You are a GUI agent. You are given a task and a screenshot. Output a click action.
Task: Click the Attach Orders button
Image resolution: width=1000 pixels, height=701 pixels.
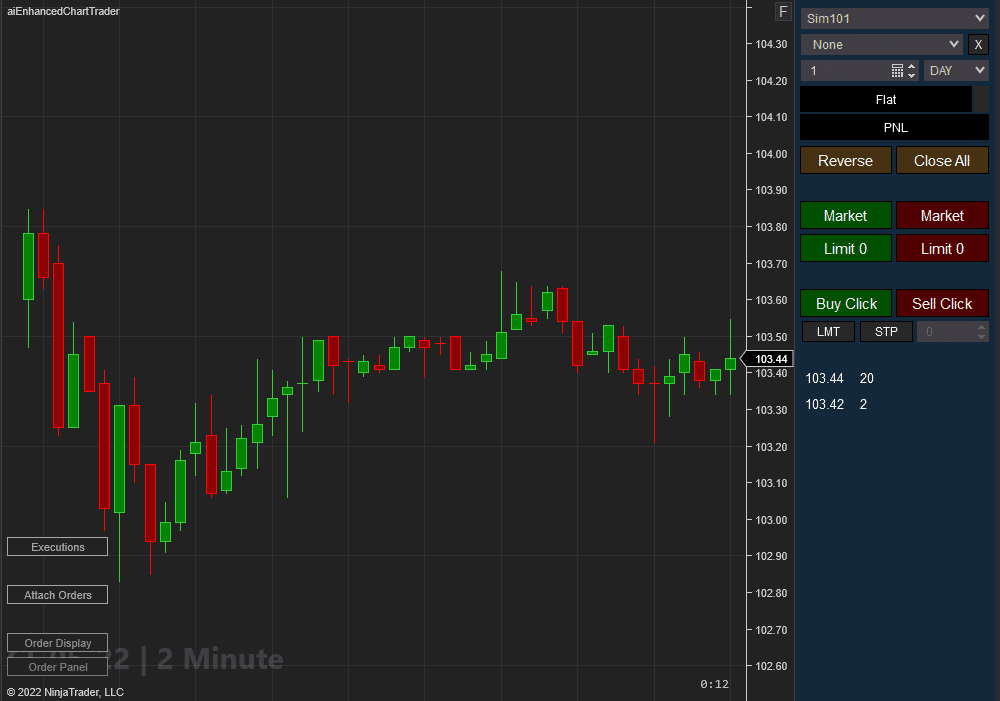pos(57,594)
